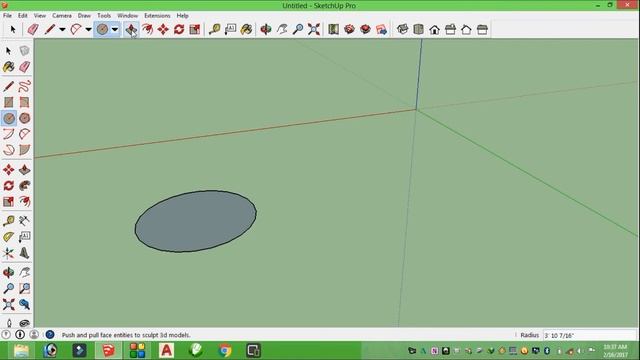Pick the Rotate tool in the top toolbar
640x360 pixels.
[x=179, y=29]
